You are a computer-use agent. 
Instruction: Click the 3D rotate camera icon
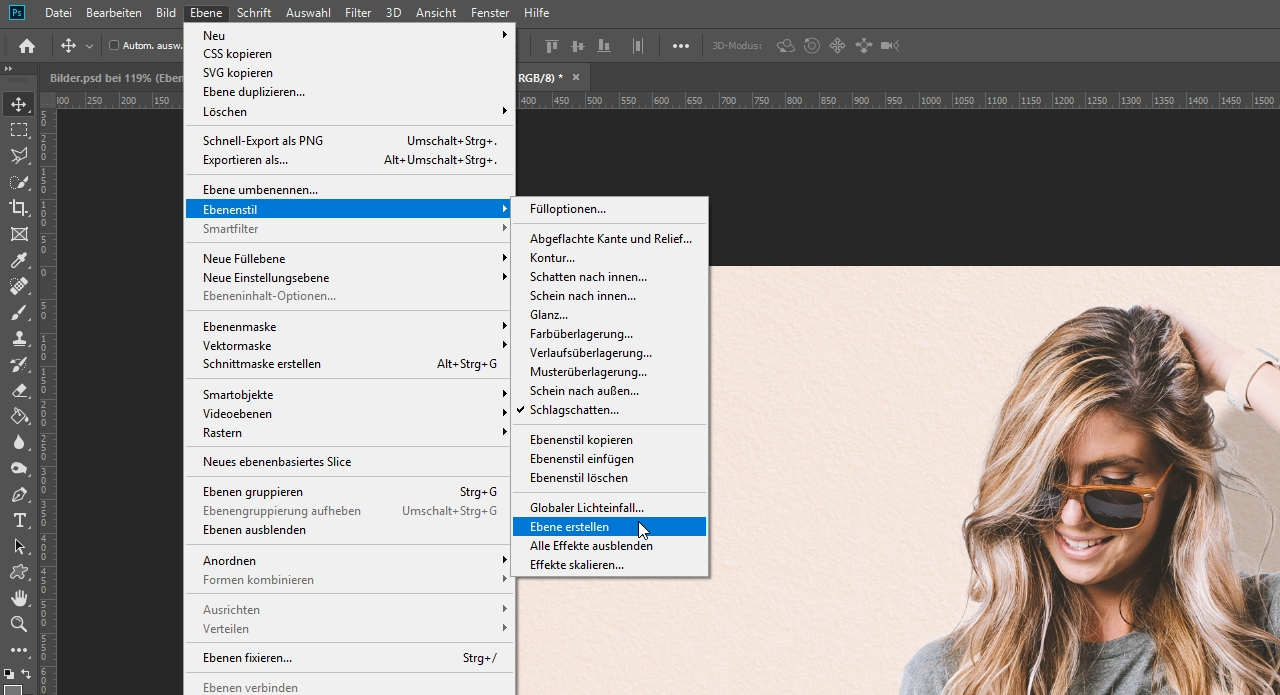point(786,46)
